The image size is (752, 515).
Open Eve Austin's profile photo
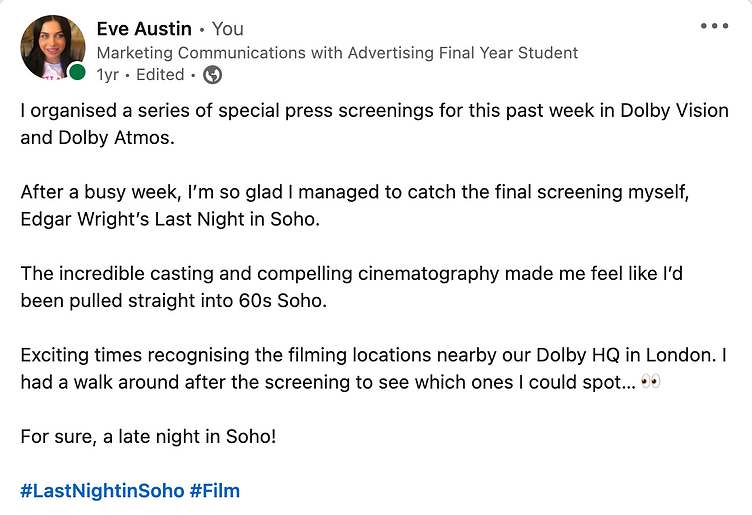point(52,47)
